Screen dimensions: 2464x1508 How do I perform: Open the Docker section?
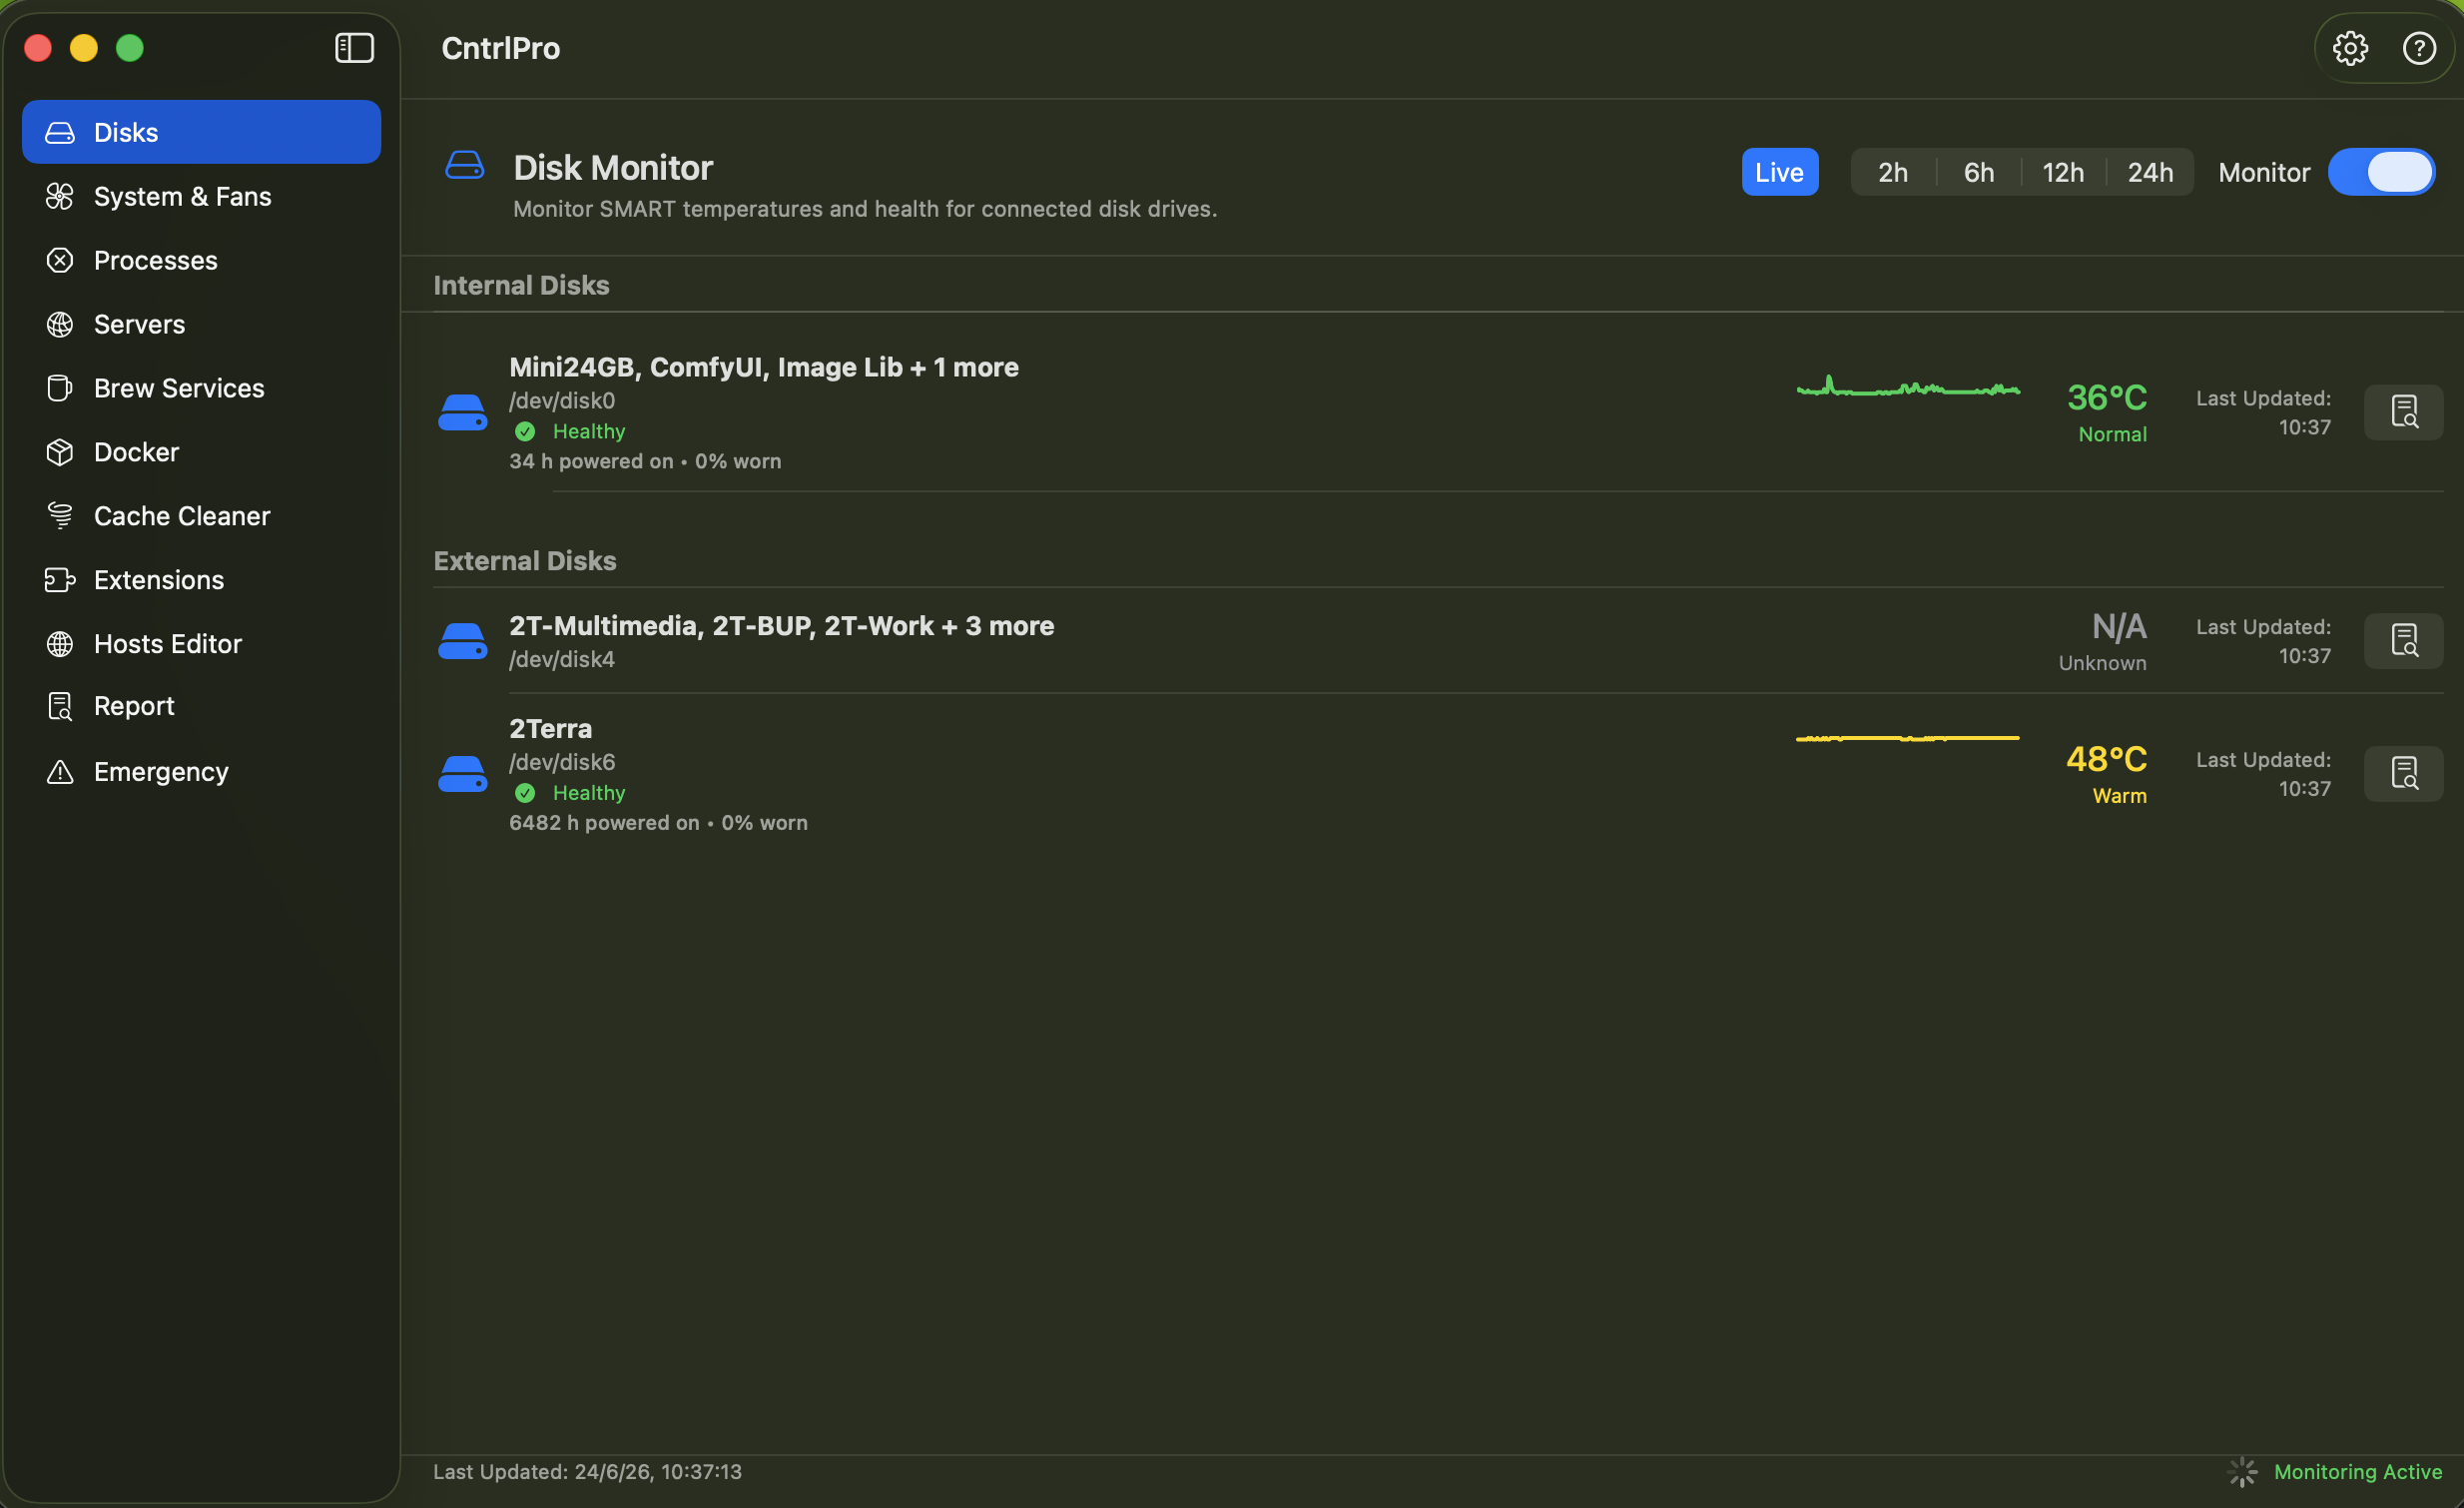pyautogui.click(x=201, y=452)
